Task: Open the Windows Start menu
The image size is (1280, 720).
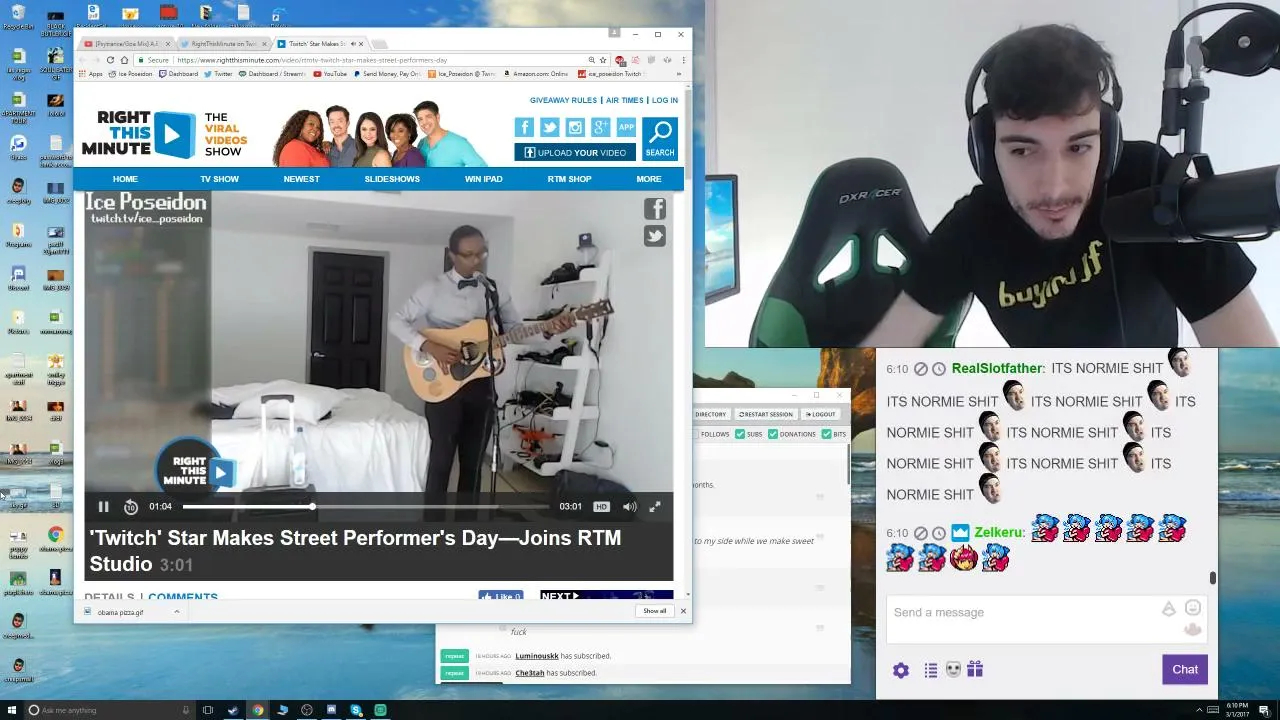Action: [12, 710]
